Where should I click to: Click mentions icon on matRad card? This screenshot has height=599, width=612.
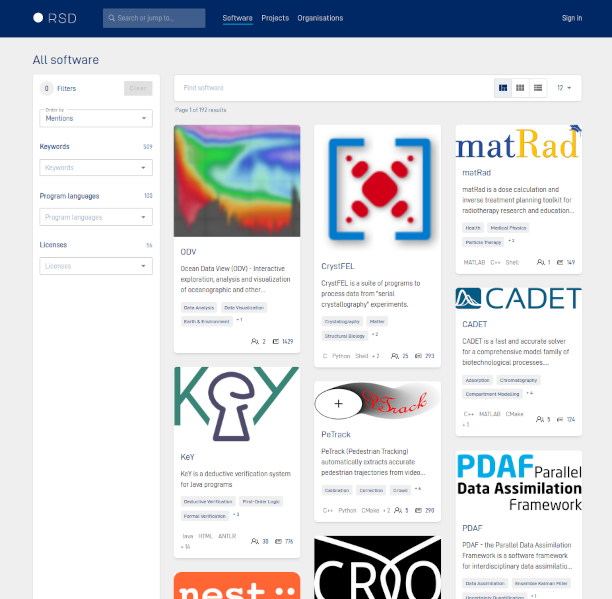coord(560,262)
